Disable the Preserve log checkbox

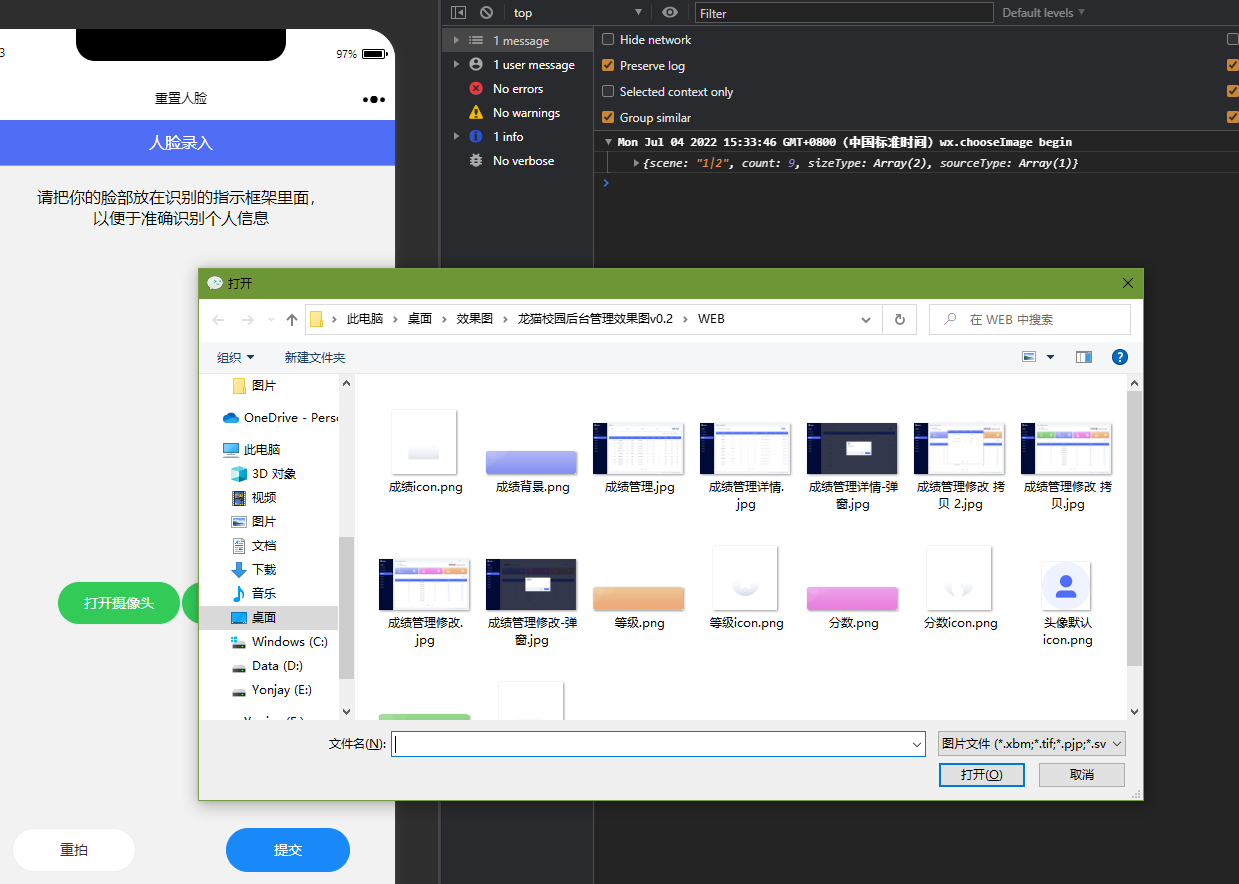(608, 65)
